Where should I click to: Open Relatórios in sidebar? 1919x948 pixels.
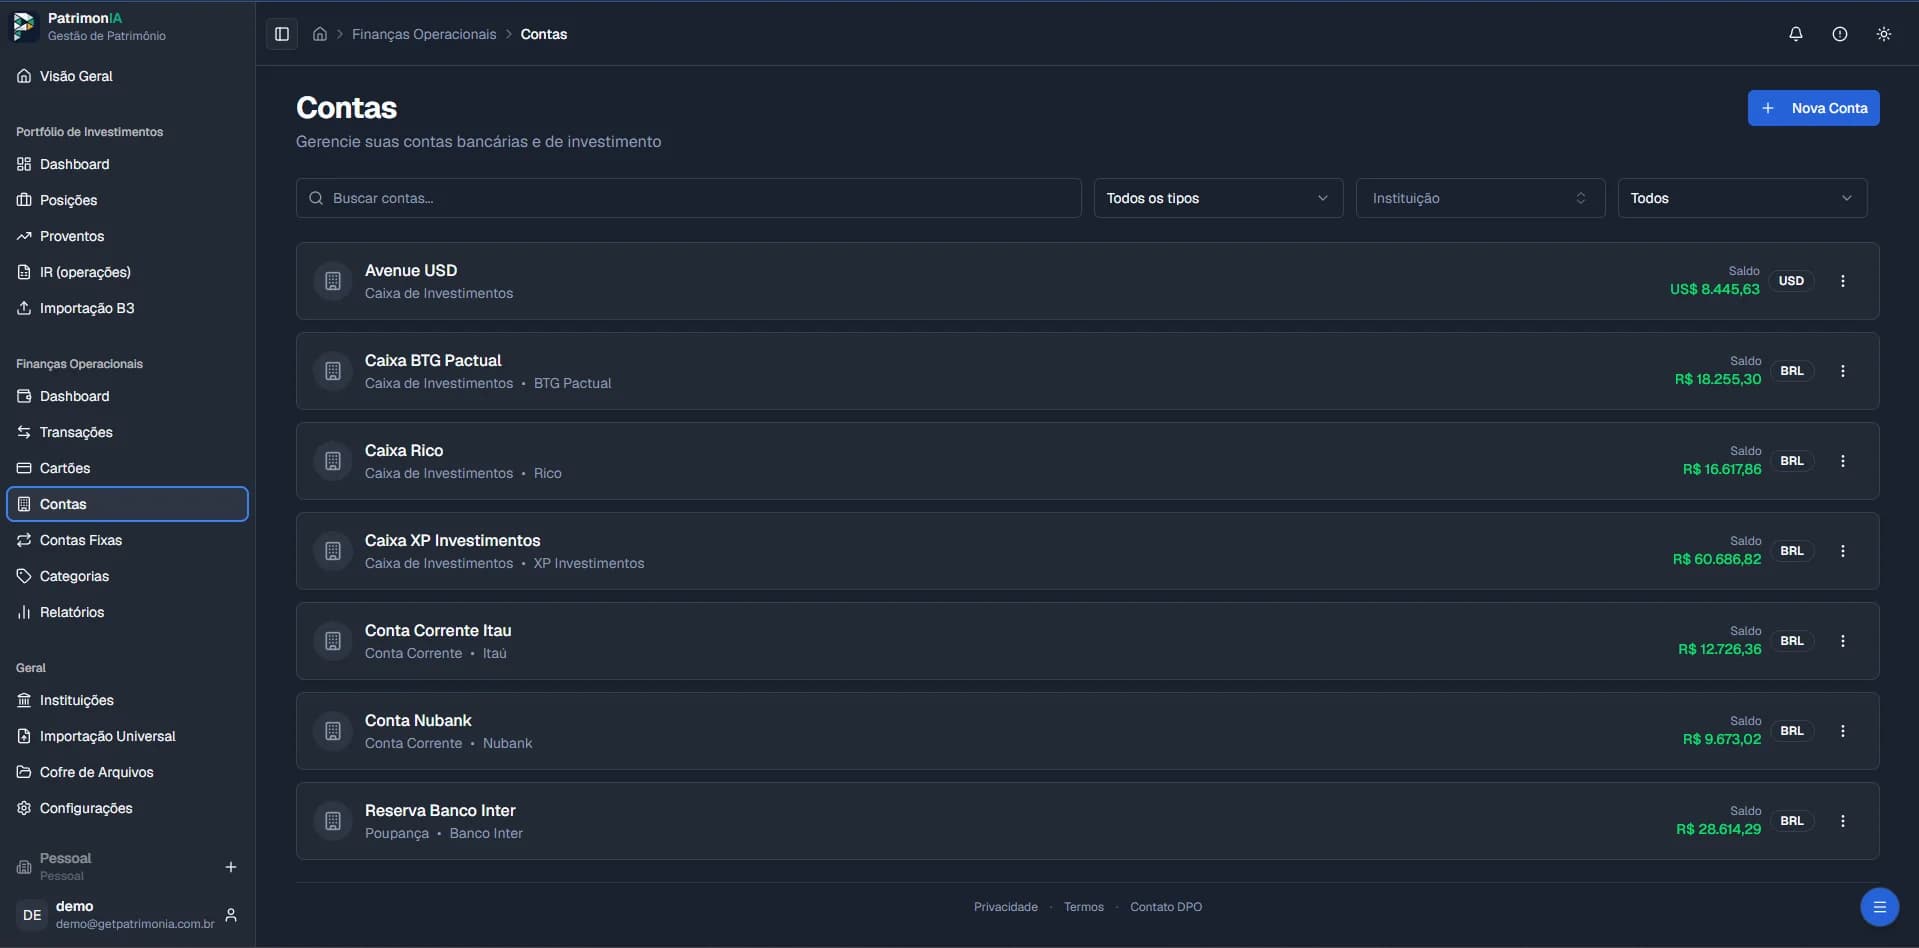[x=127, y=612]
